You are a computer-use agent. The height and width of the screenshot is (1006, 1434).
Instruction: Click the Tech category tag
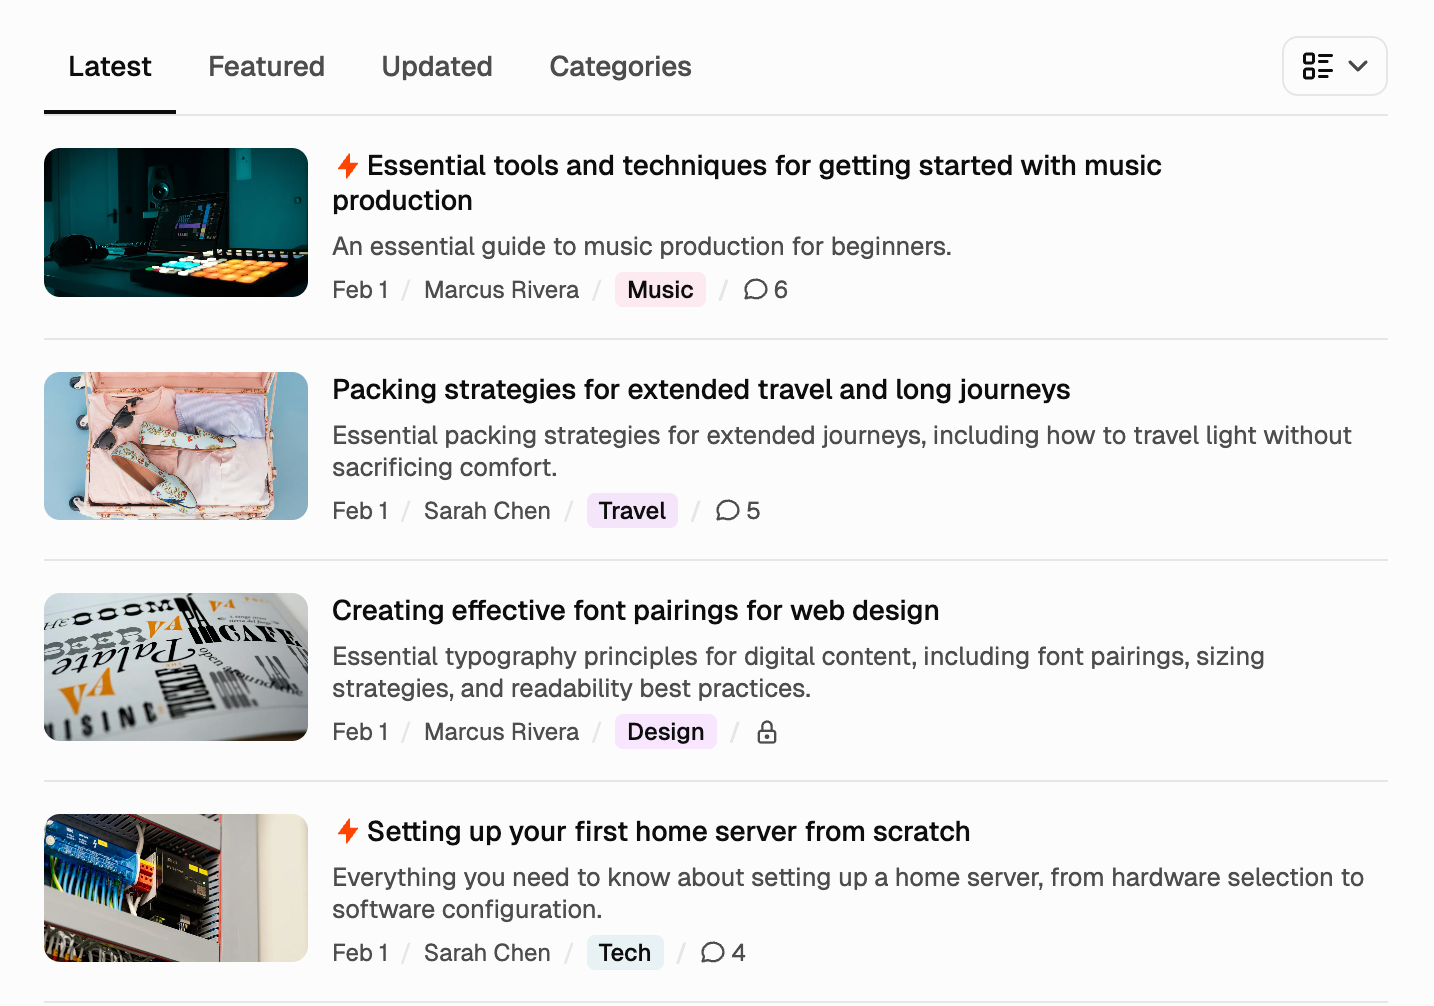pos(624,953)
